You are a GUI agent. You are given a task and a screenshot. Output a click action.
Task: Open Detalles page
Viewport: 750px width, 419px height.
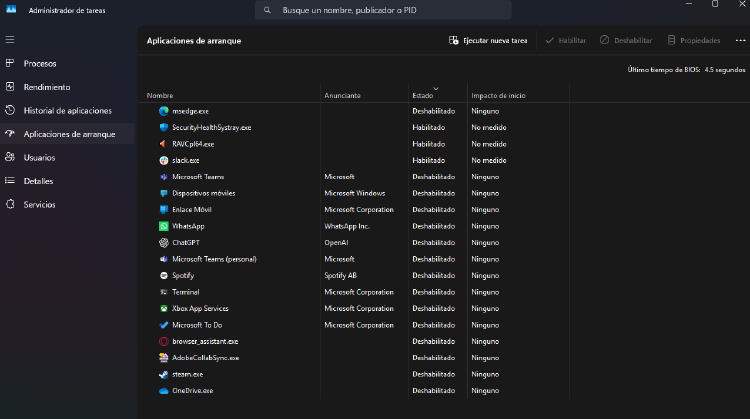click(68, 181)
